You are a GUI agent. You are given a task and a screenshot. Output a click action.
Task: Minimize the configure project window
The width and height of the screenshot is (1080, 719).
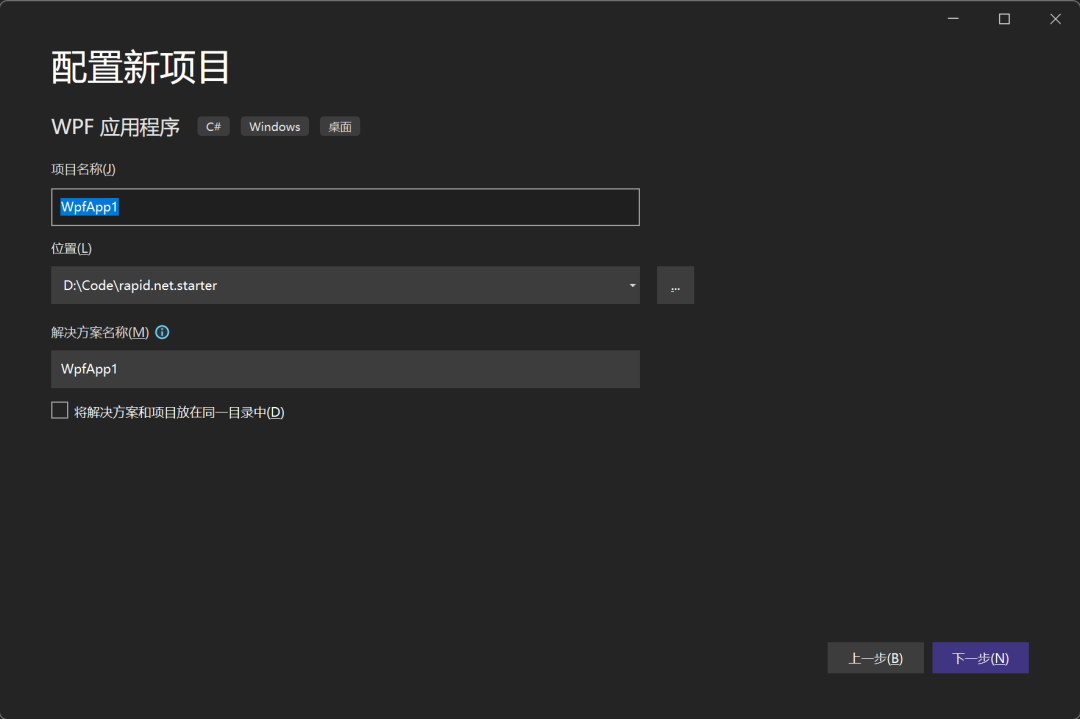pos(953,19)
